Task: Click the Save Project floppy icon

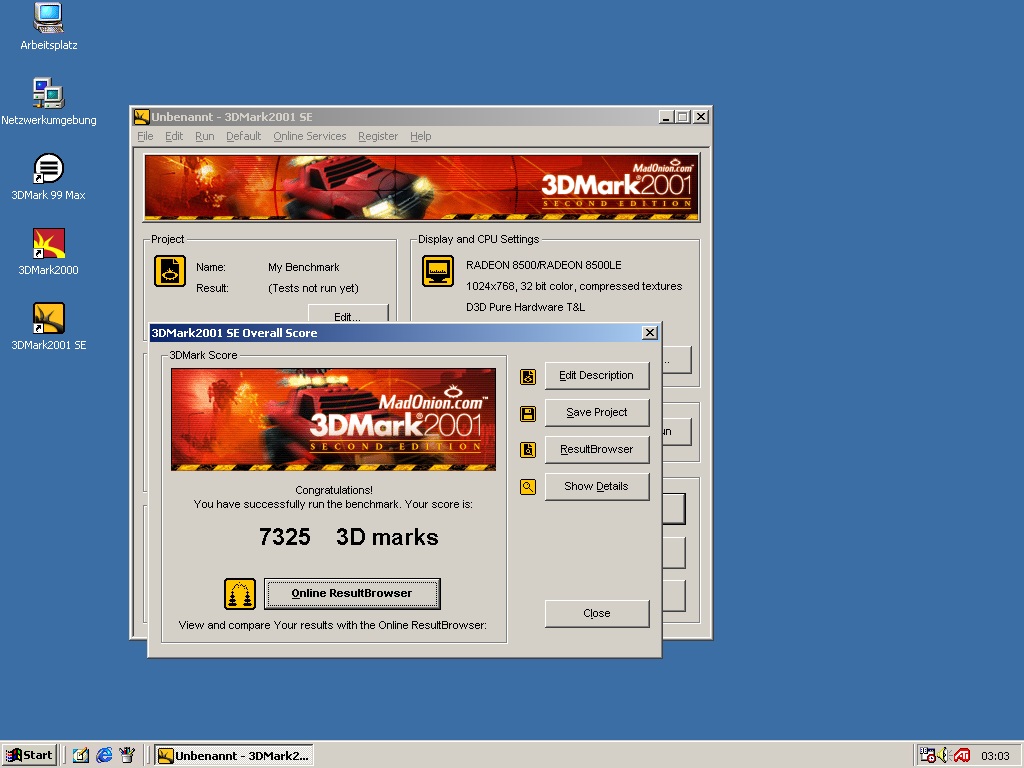Action: tap(528, 413)
